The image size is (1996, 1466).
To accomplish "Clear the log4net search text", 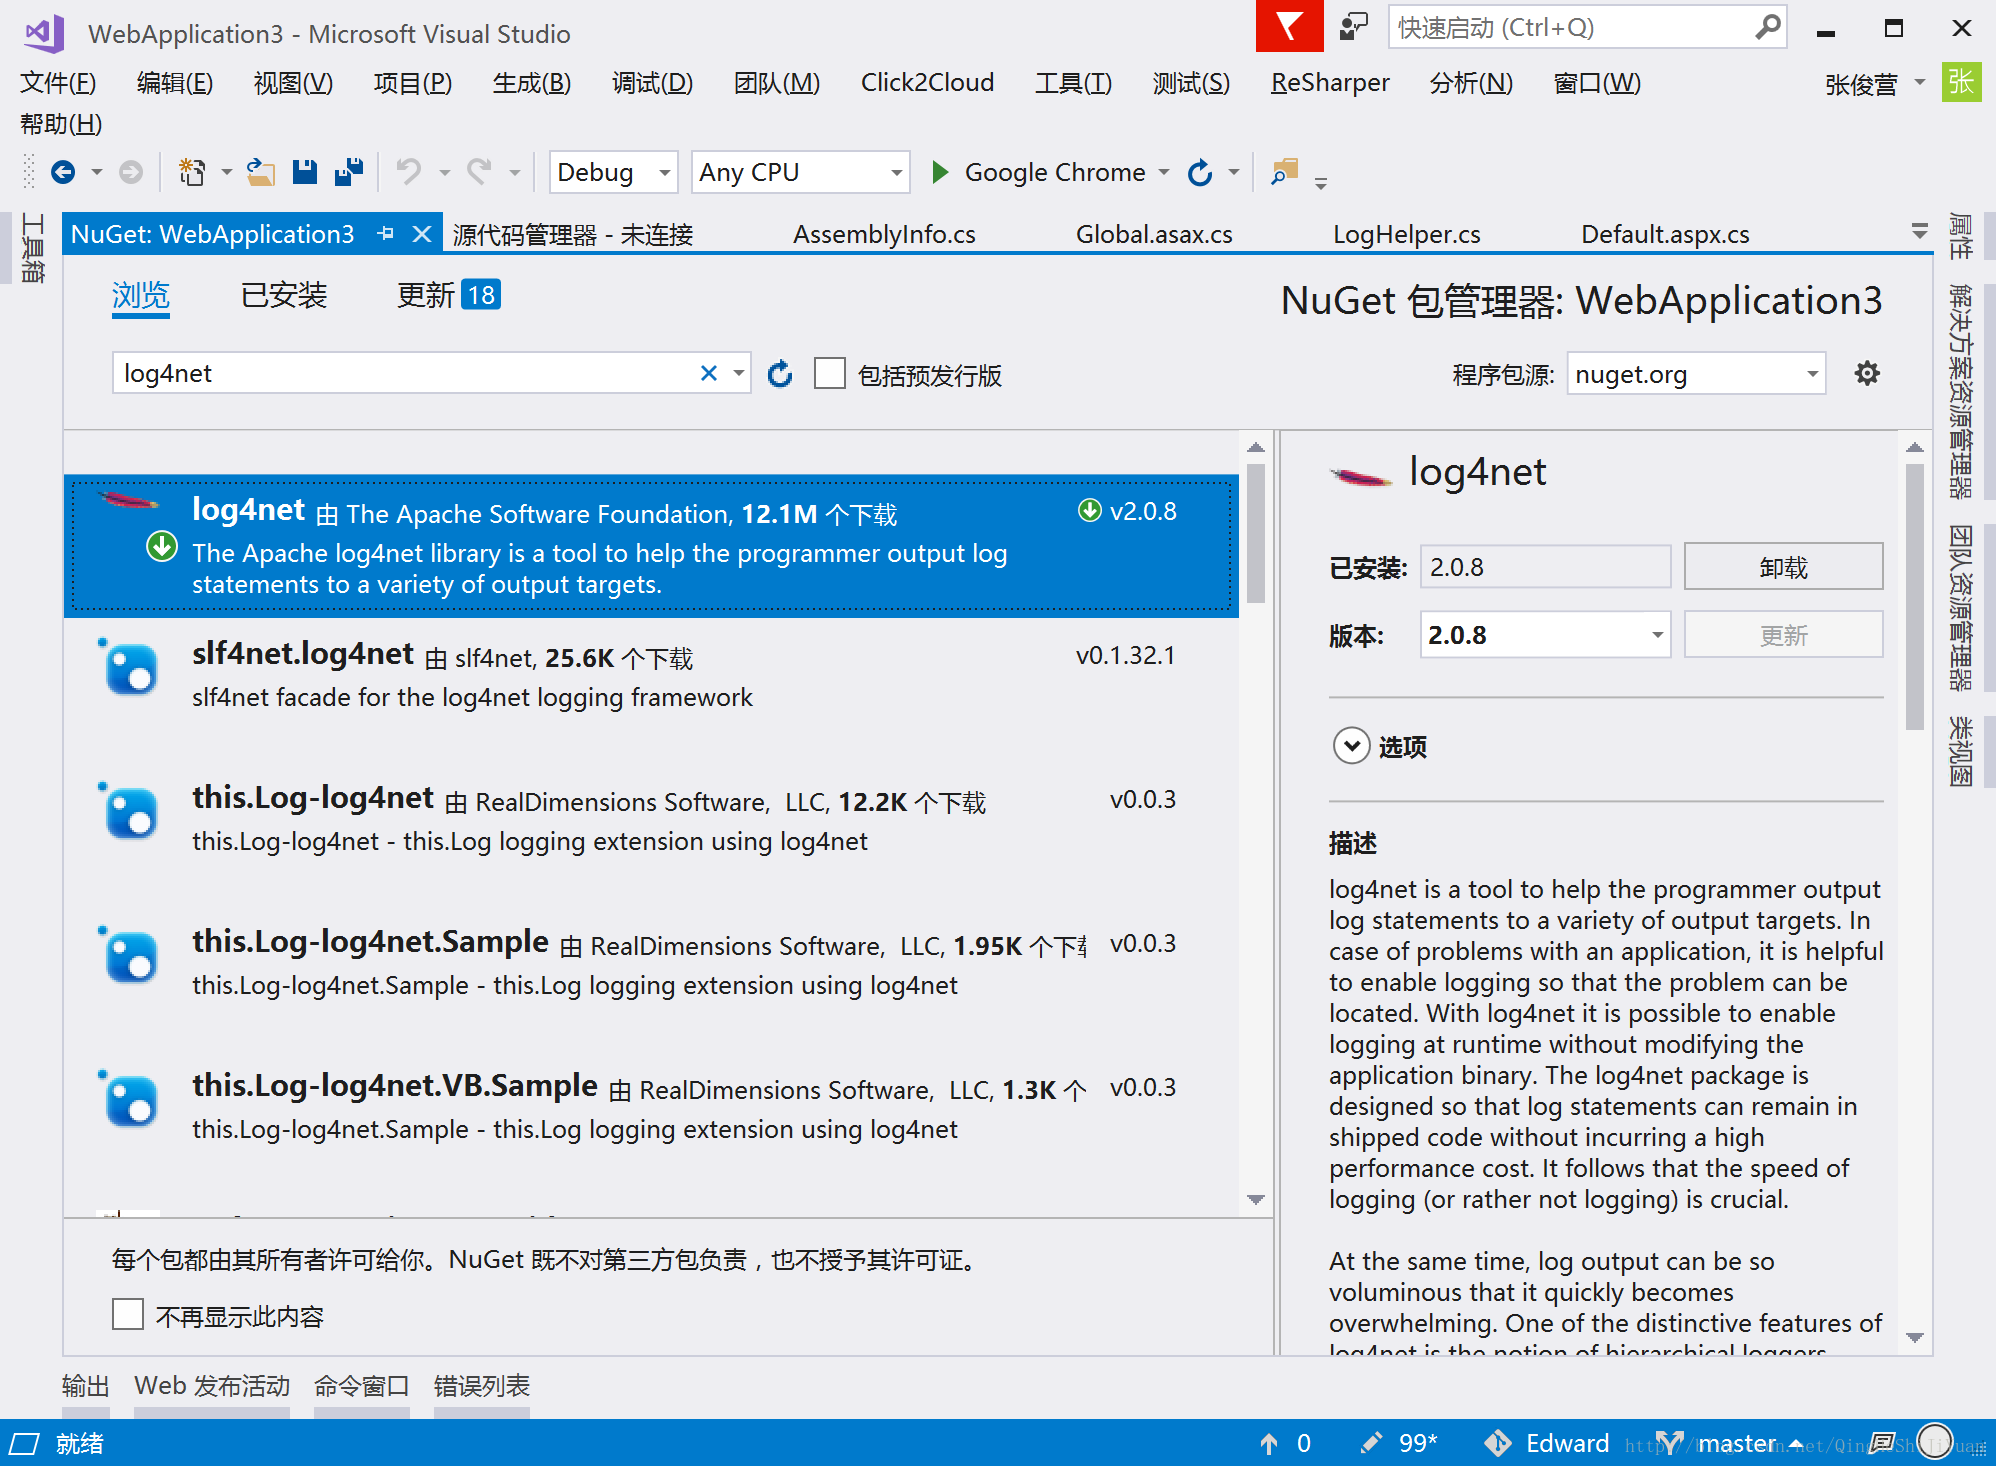I will 709,373.
